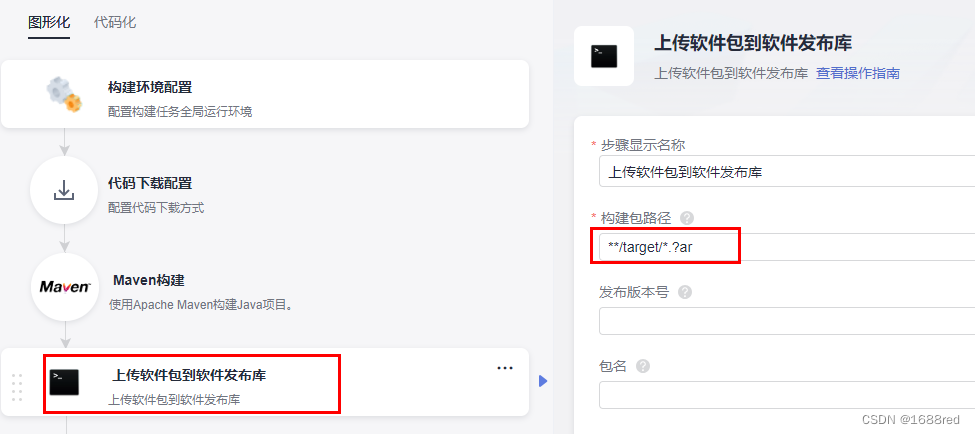
Task: Click the blue triangle arrow beside upload step
Action: point(543,381)
